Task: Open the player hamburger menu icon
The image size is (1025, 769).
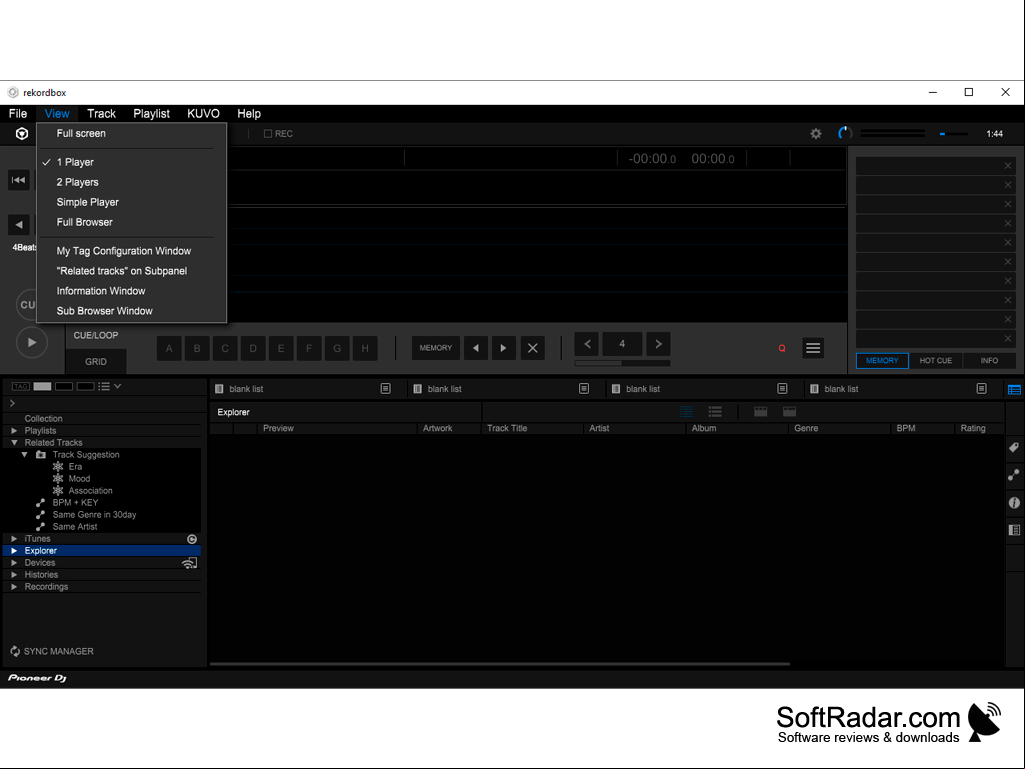Action: point(813,348)
